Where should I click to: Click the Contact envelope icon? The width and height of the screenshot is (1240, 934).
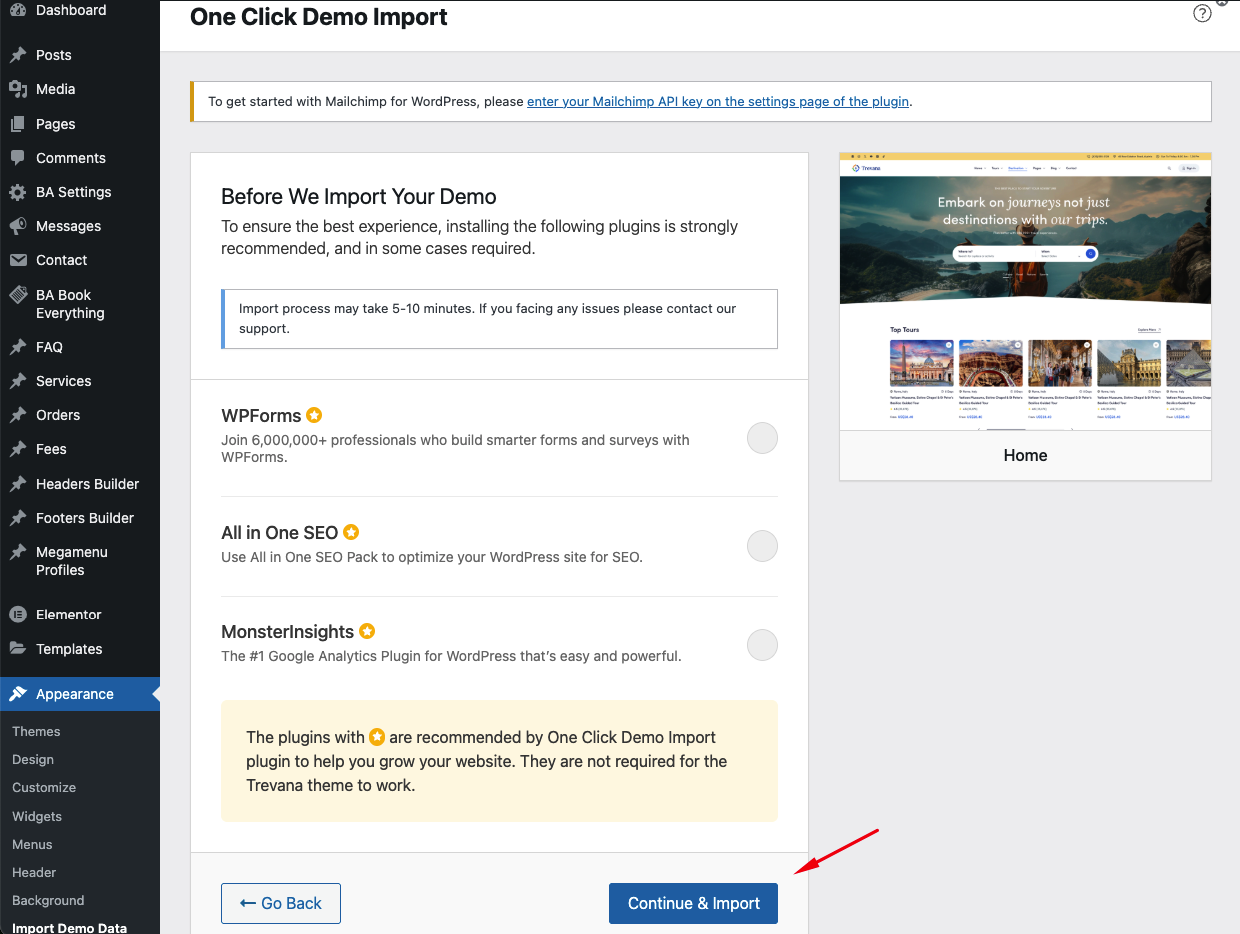tap(18, 260)
